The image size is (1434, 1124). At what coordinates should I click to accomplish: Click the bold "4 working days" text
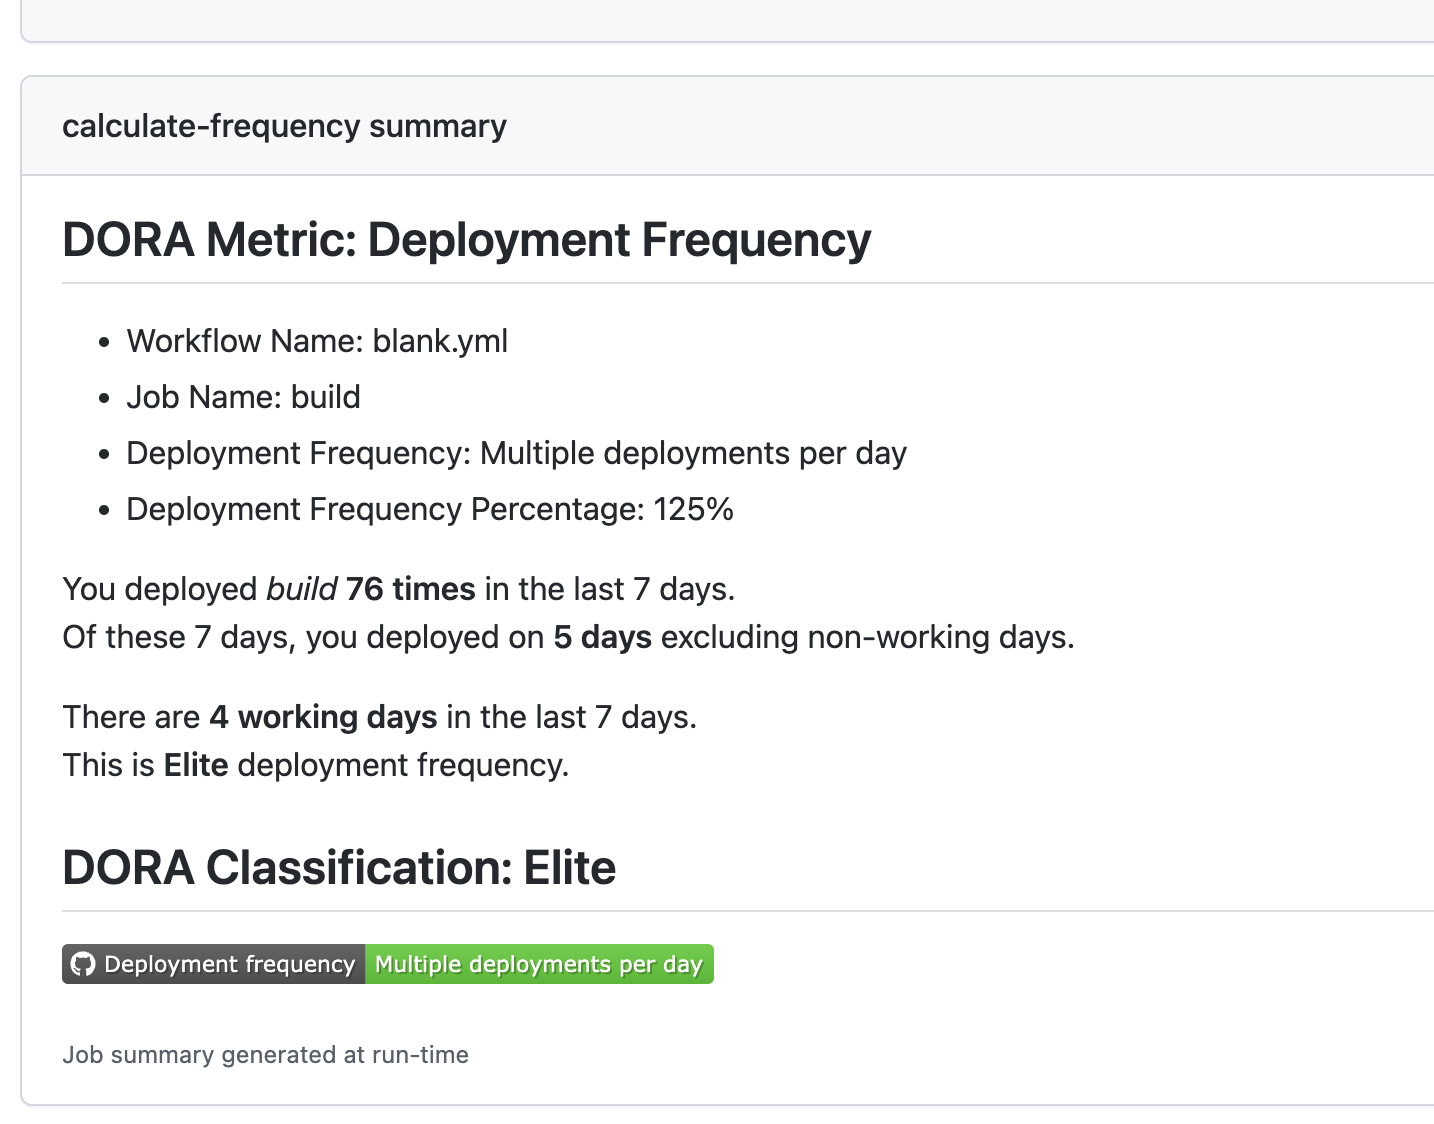[x=323, y=717]
